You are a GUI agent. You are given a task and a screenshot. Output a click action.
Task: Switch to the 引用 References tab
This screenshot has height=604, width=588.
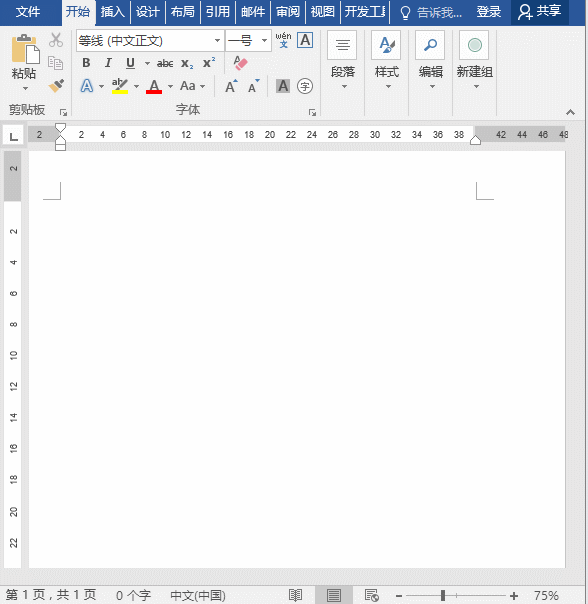click(x=218, y=12)
